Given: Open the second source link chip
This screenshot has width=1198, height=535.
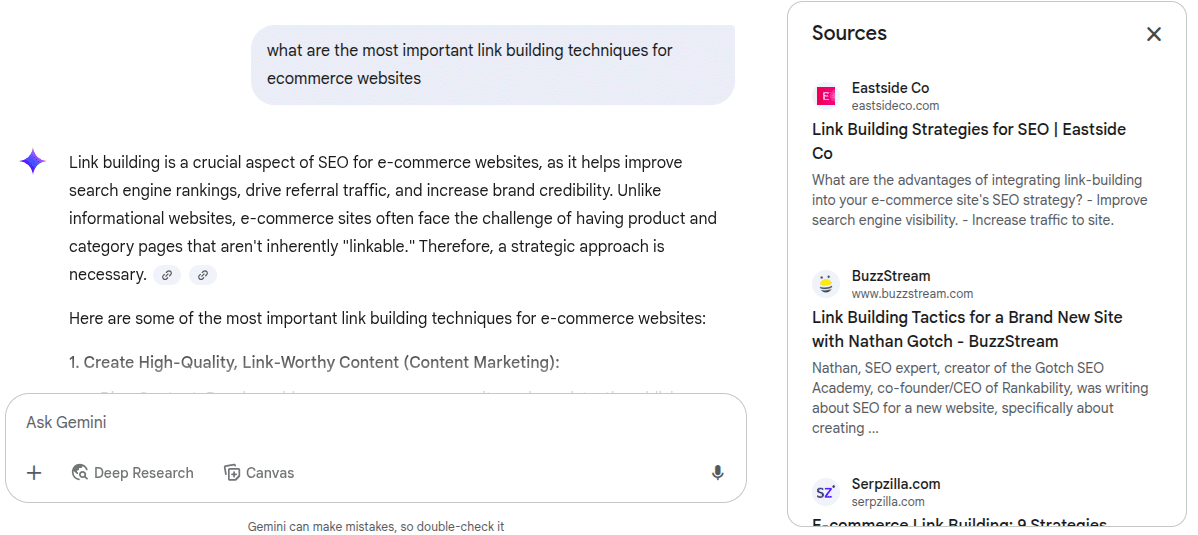Looking at the screenshot, I should coord(203,275).
